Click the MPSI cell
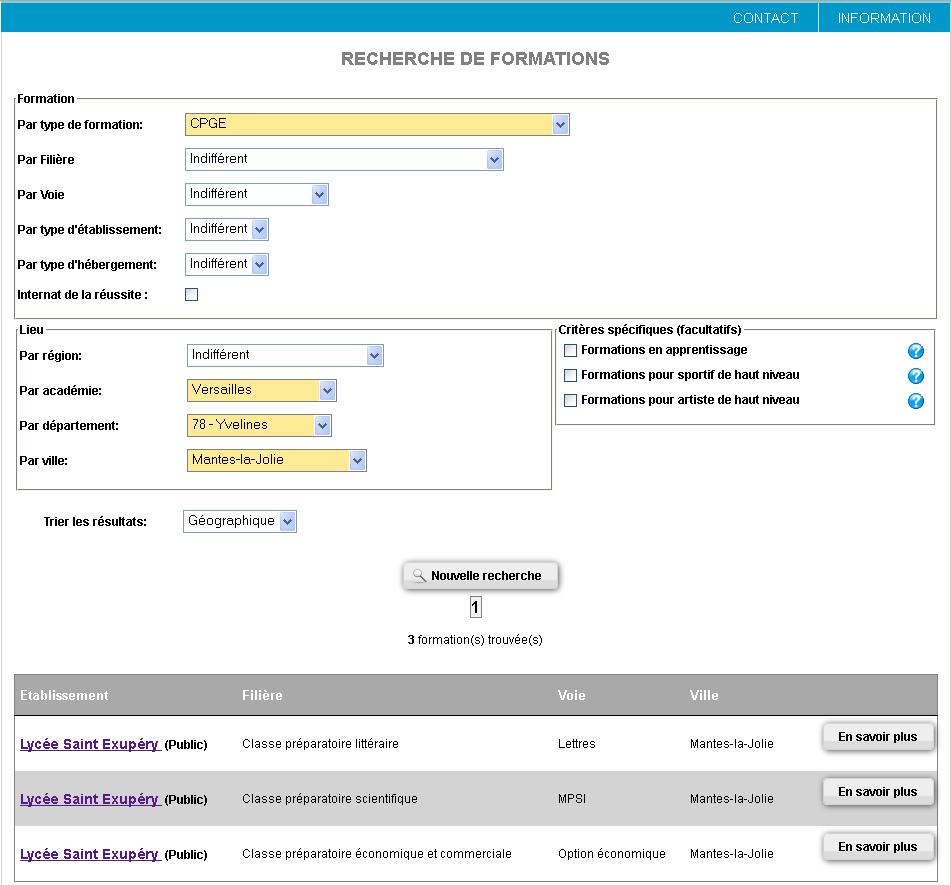The width and height of the screenshot is (951, 885). [572, 799]
